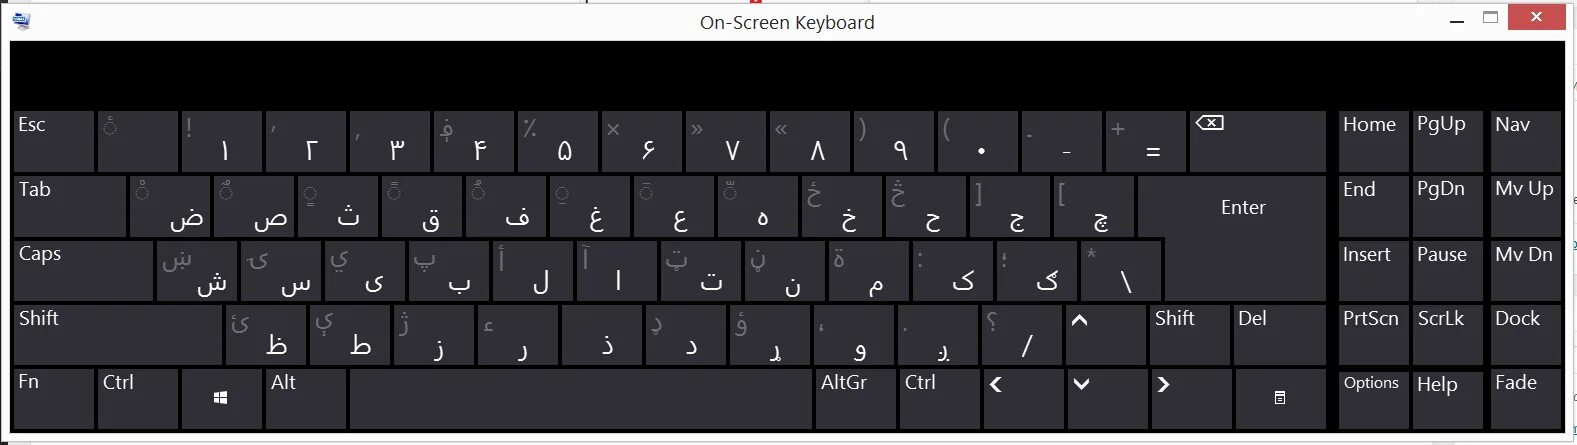This screenshot has height=445, width=1577.
Task: Click the space bar key
Action: tap(581, 398)
